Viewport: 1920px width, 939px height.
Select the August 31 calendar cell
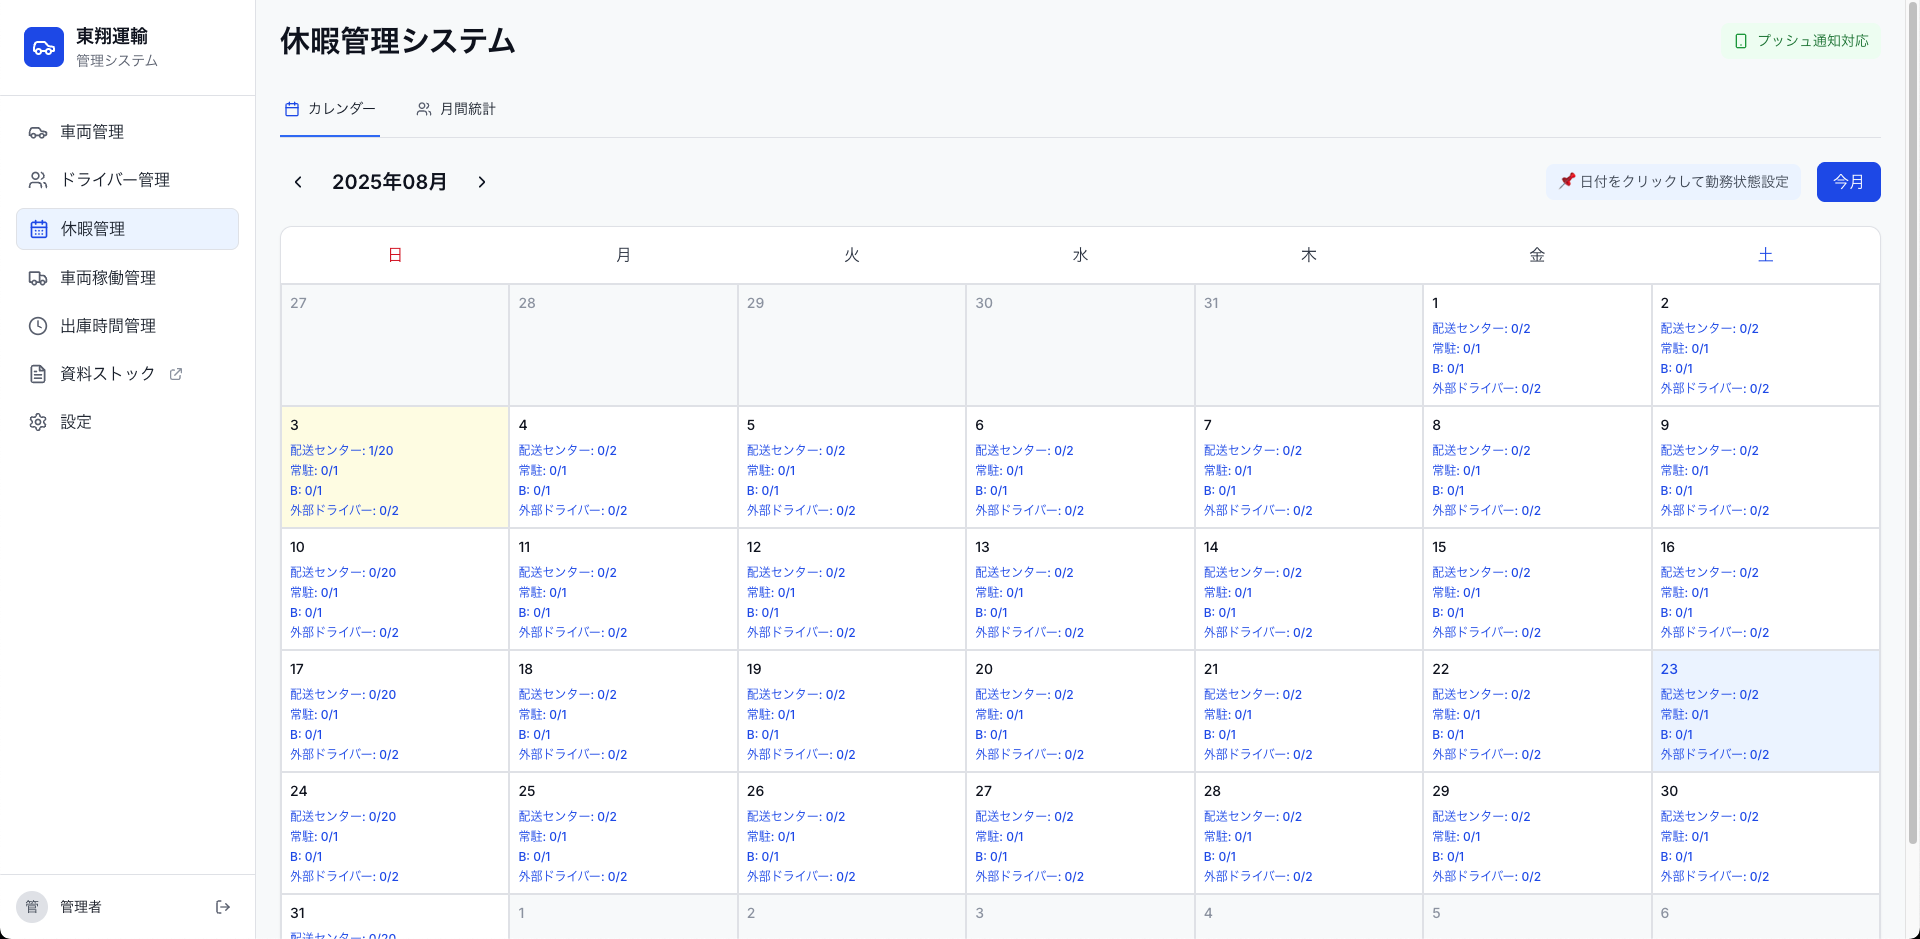(395, 917)
